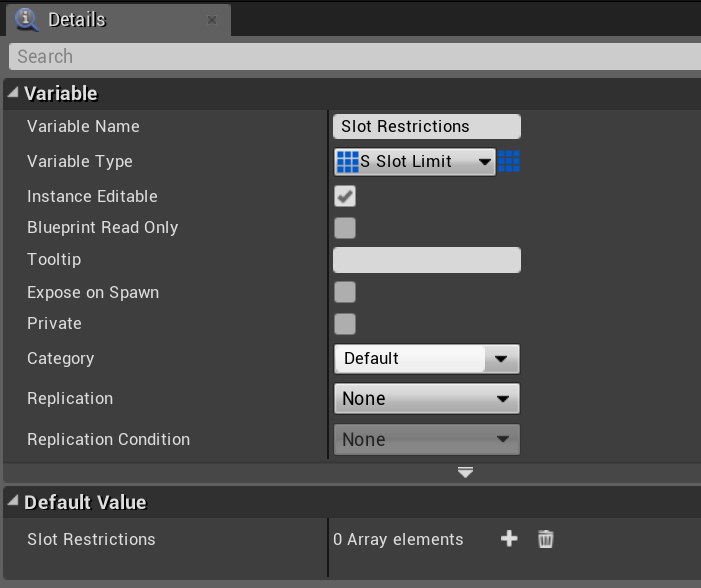Collapse the Default Value section
Screen dimensions: 701x588
[13, 502]
